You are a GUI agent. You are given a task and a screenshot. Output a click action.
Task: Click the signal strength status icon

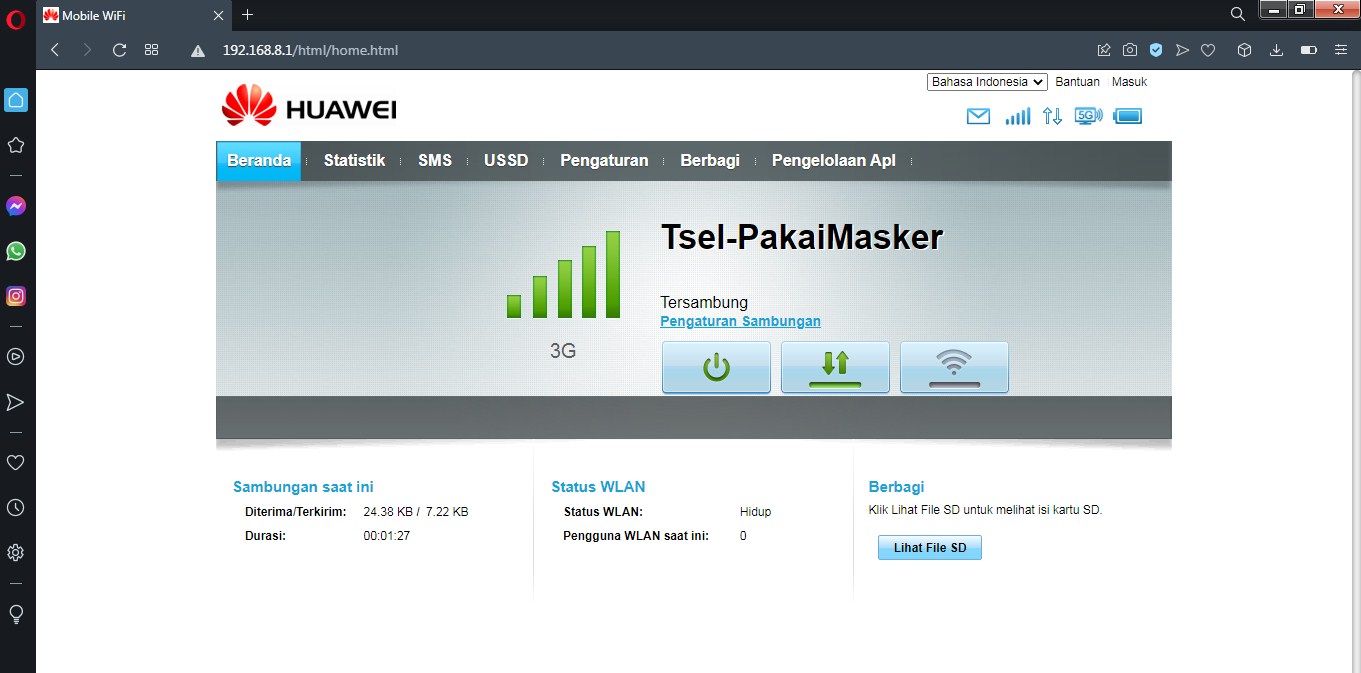1018,116
